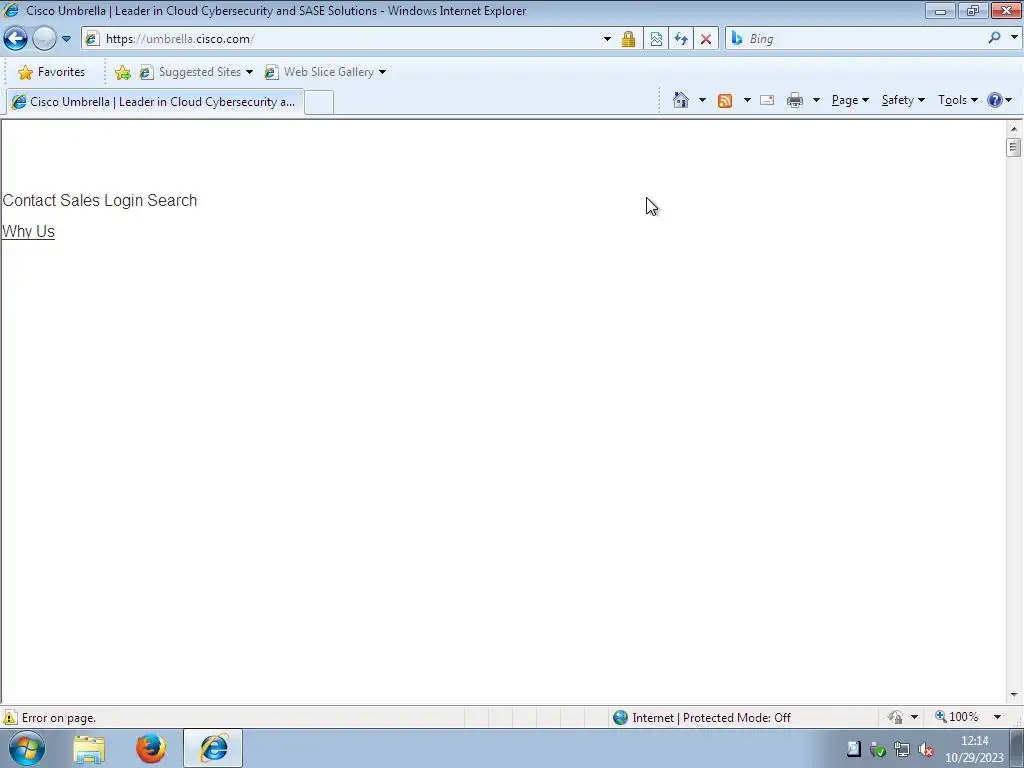Viewport: 1024px width, 768px height.
Task: Click the Home icon in command bar
Action: [x=681, y=100]
